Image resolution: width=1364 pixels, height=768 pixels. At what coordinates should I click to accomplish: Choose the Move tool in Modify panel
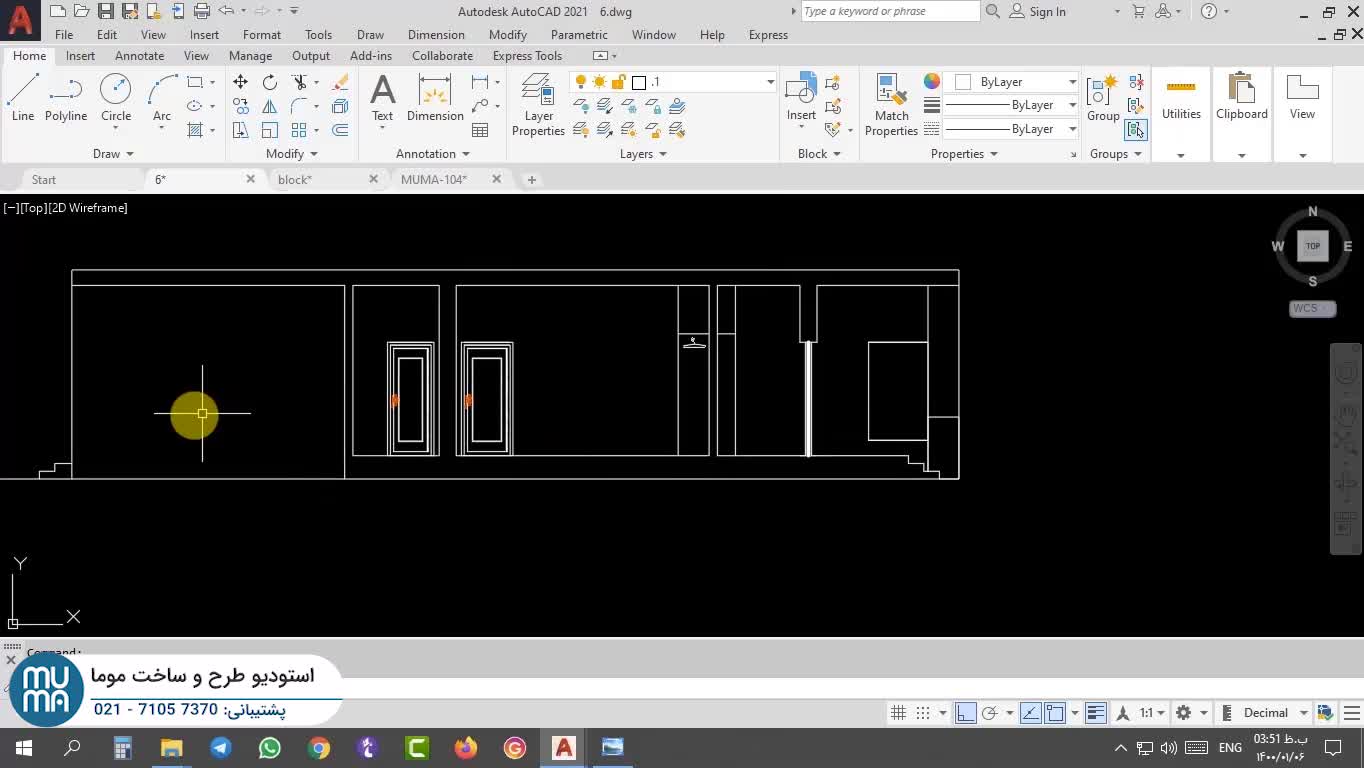tap(240, 82)
